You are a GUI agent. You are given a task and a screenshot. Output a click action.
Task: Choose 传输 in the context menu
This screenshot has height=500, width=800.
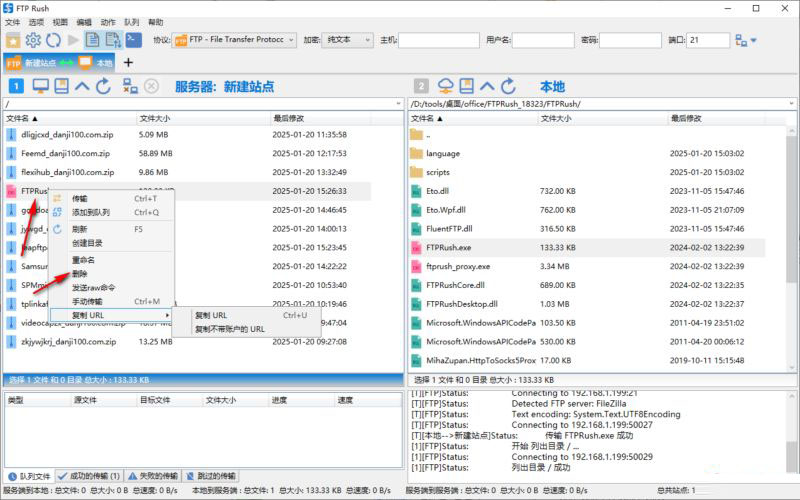(x=112, y=198)
